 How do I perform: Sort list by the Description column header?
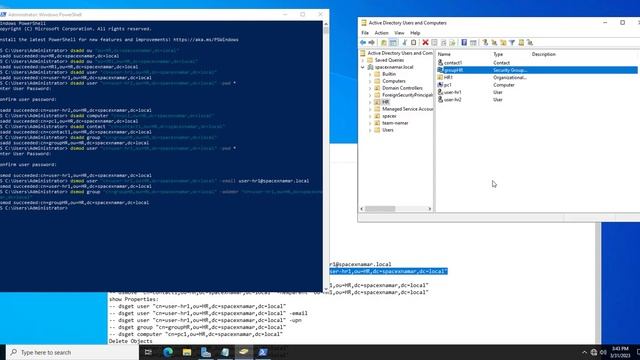(x=544, y=54)
